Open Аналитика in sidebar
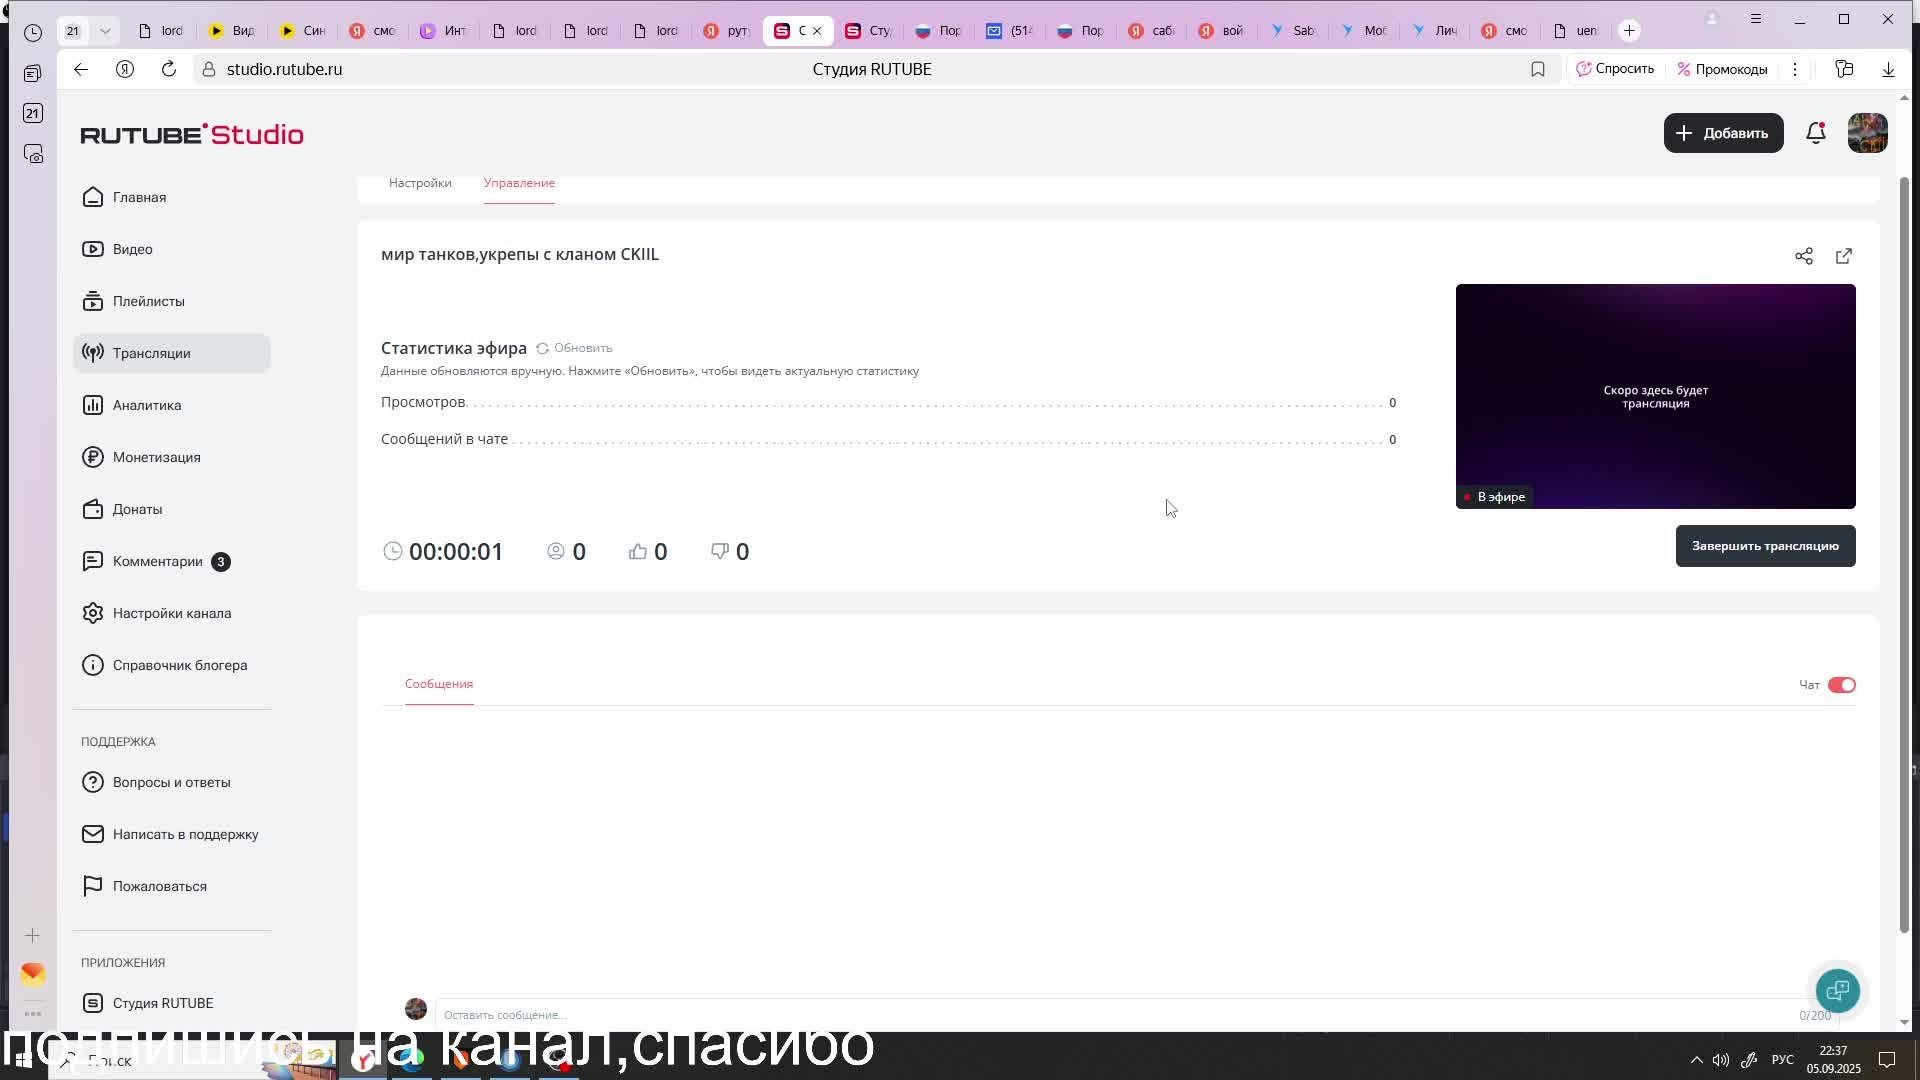1920x1080 pixels. 147,405
